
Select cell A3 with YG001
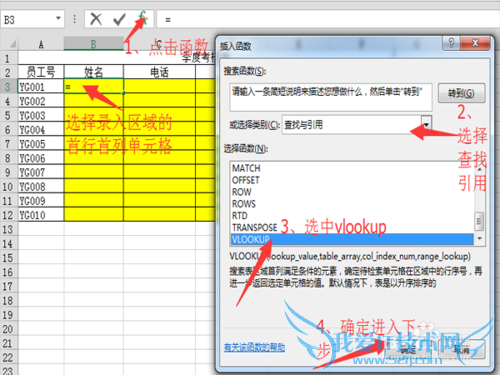pyautogui.click(x=41, y=87)
